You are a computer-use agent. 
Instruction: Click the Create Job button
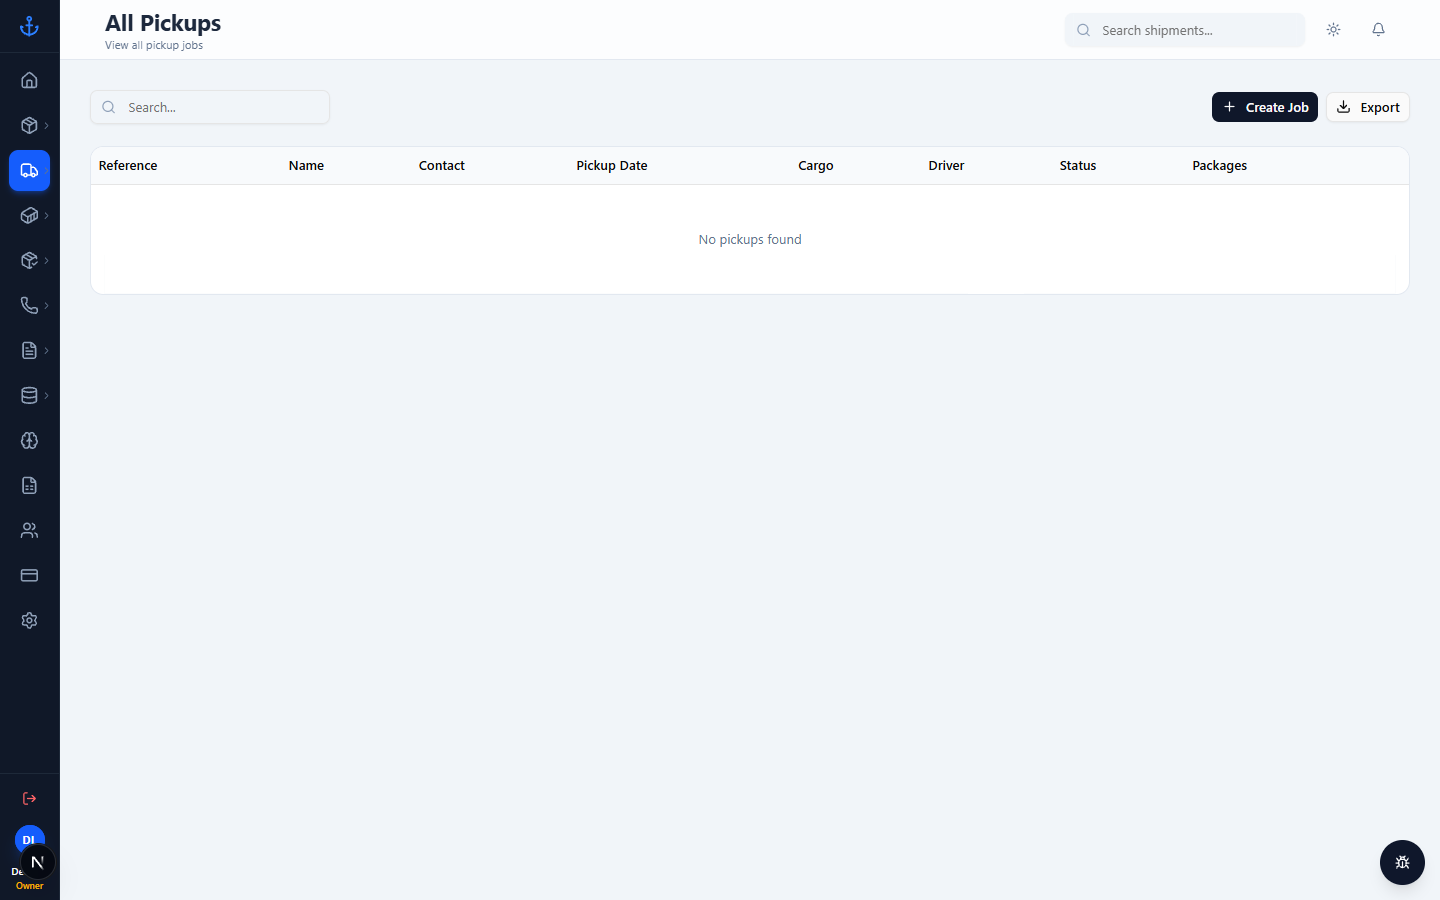[1264, 107]
